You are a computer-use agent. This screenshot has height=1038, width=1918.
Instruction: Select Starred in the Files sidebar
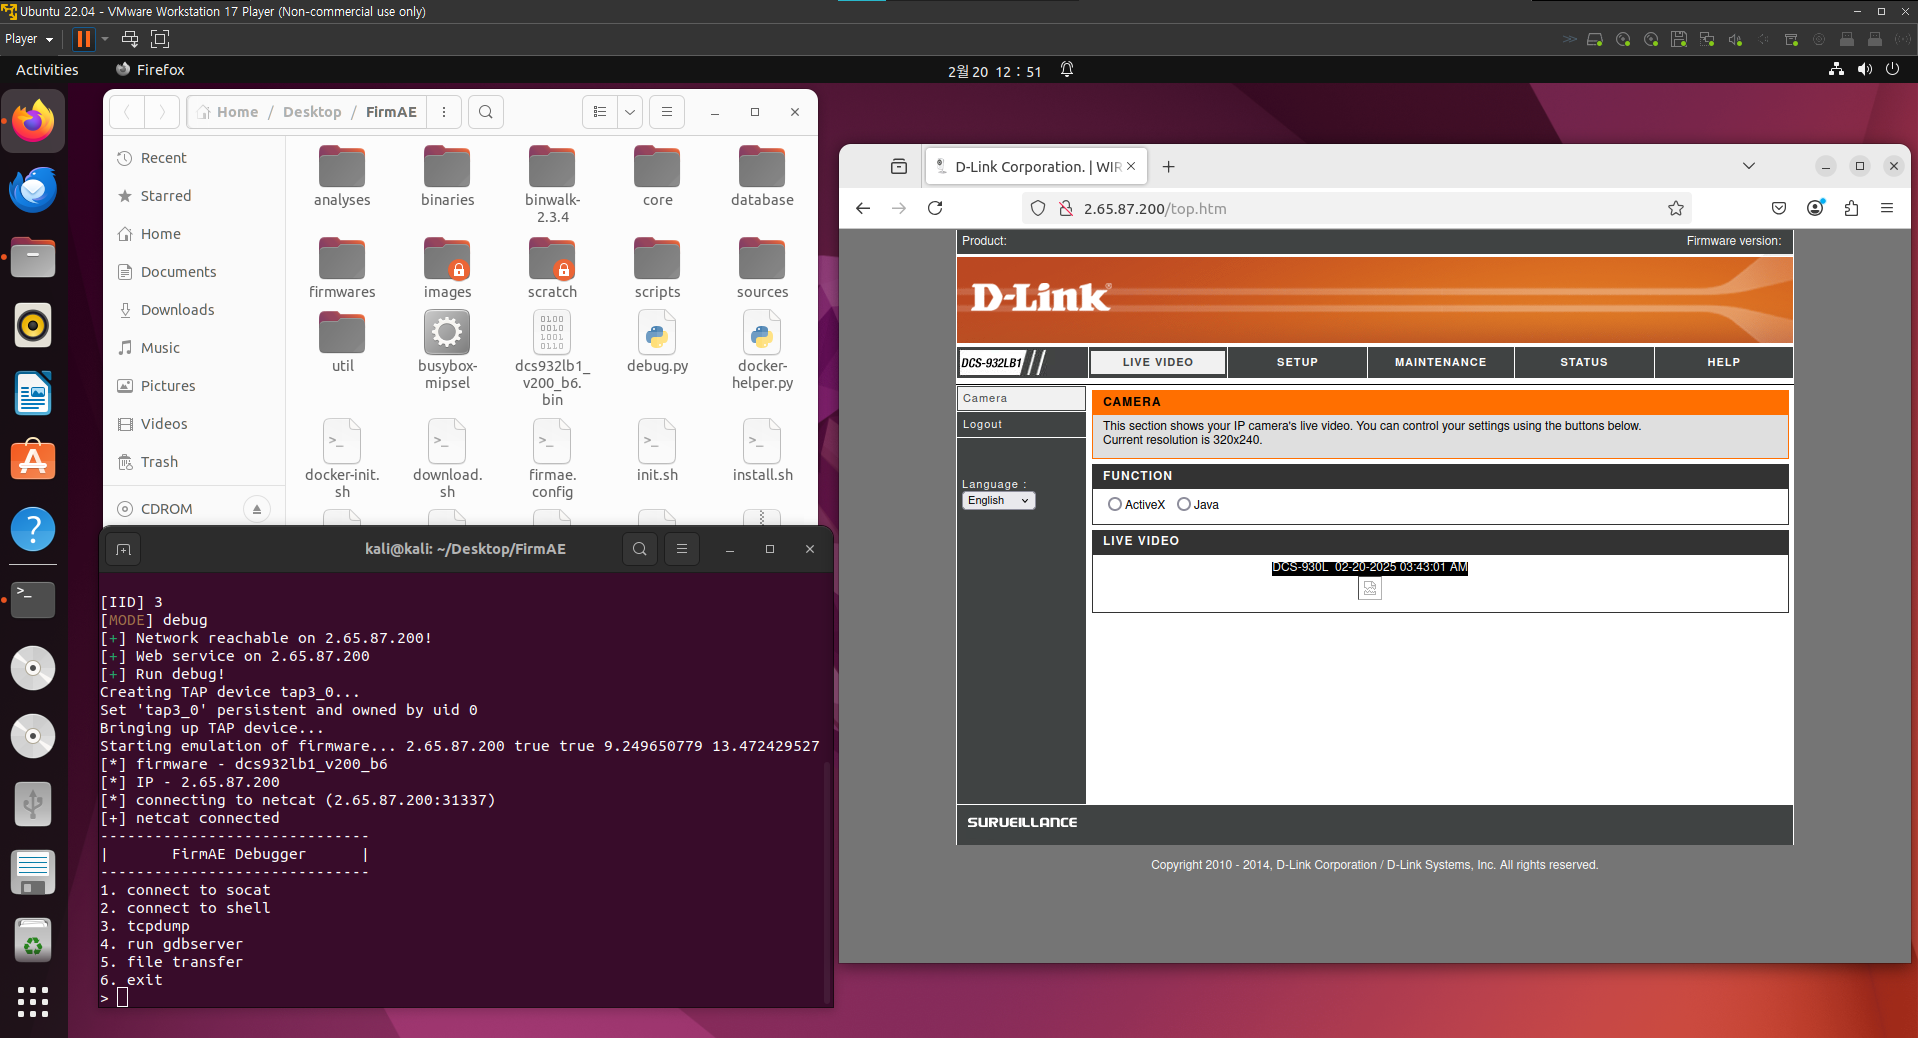point(195,196)
